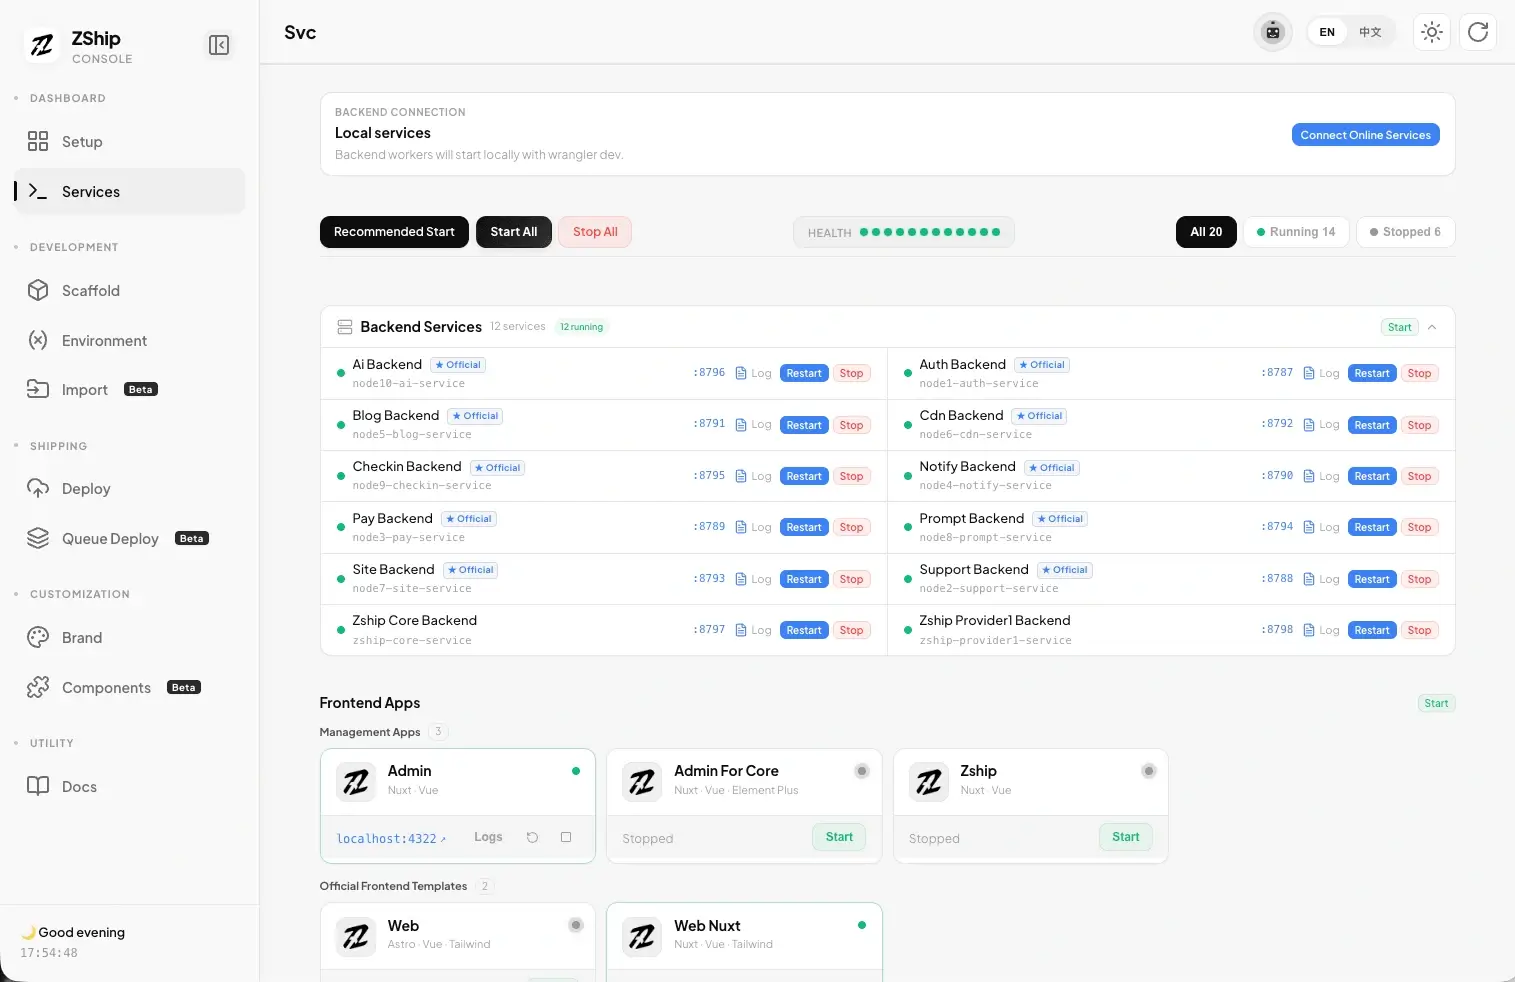Switch language to EN
The width and height of the screenshot is (1515, 982).
(1327, 32)
